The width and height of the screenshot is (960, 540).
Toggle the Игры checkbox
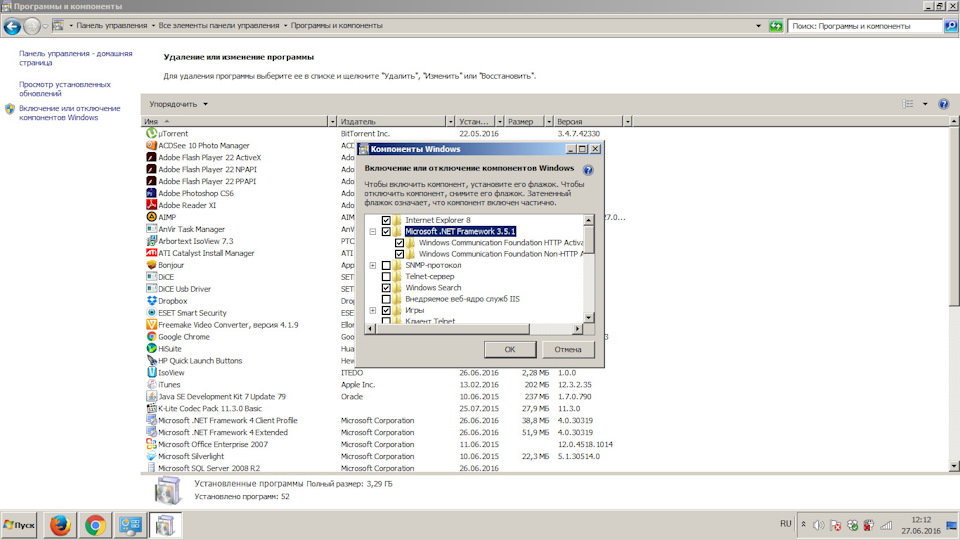point(386,310)
